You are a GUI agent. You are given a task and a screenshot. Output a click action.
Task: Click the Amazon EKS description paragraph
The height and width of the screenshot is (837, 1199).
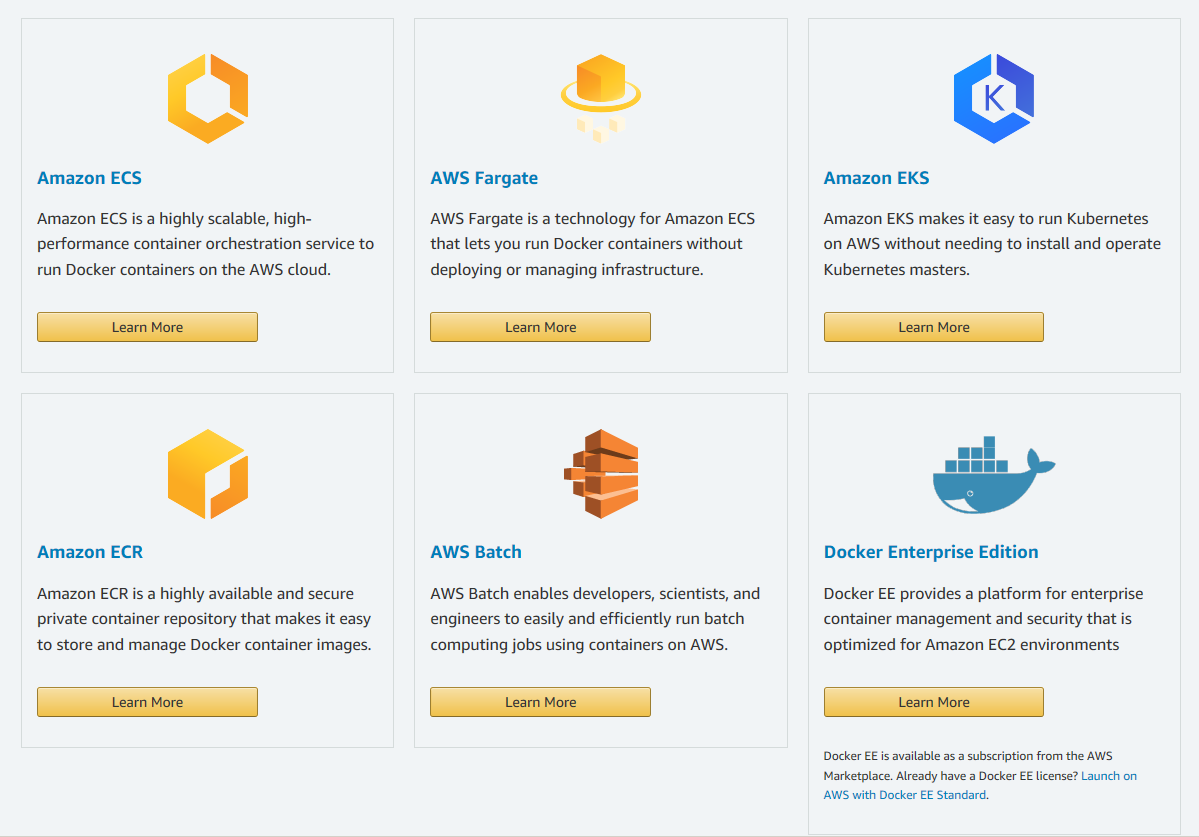coord(992,244)
